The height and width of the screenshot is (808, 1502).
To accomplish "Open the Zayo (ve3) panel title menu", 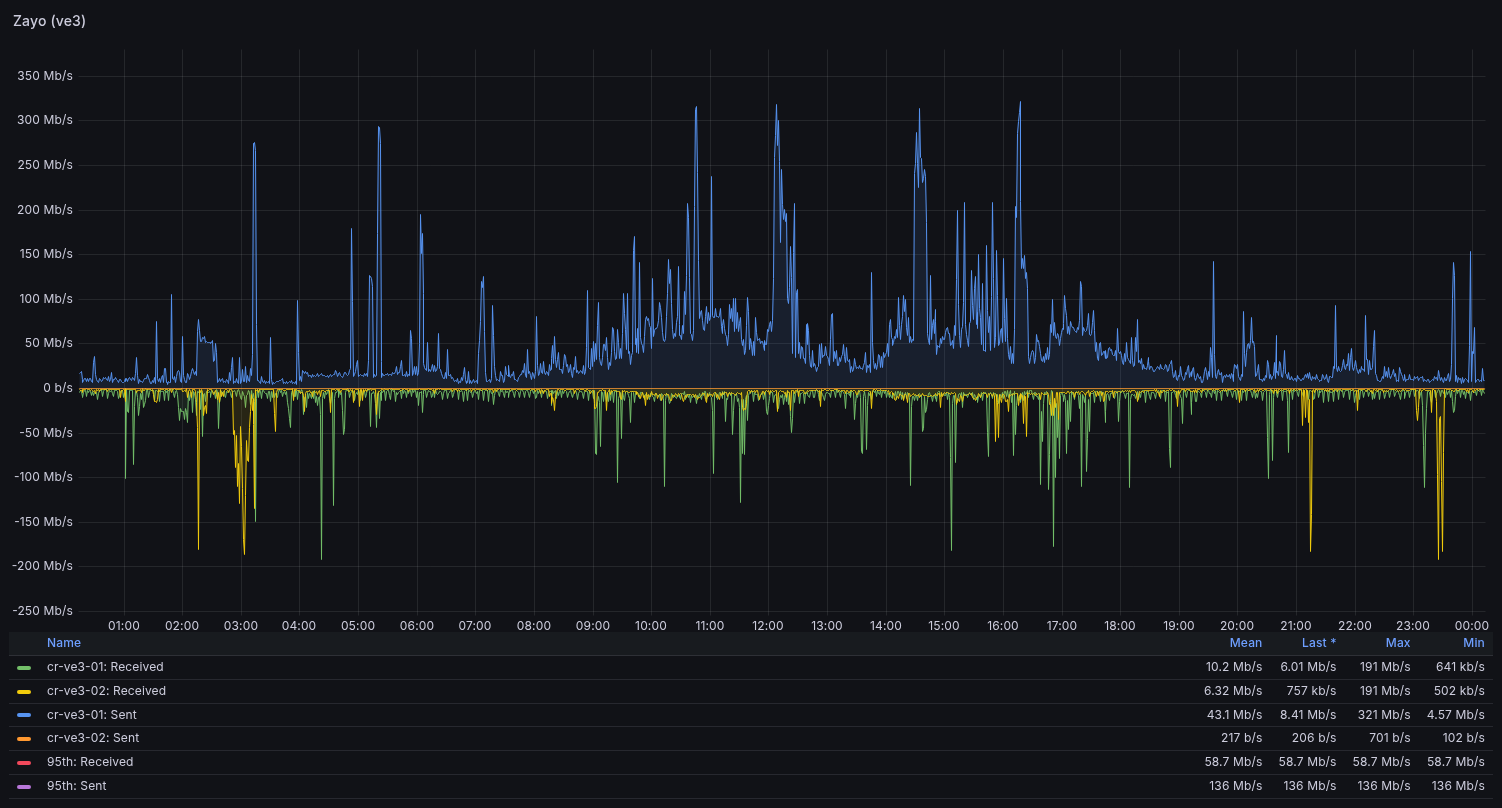I will click(49, 20).
